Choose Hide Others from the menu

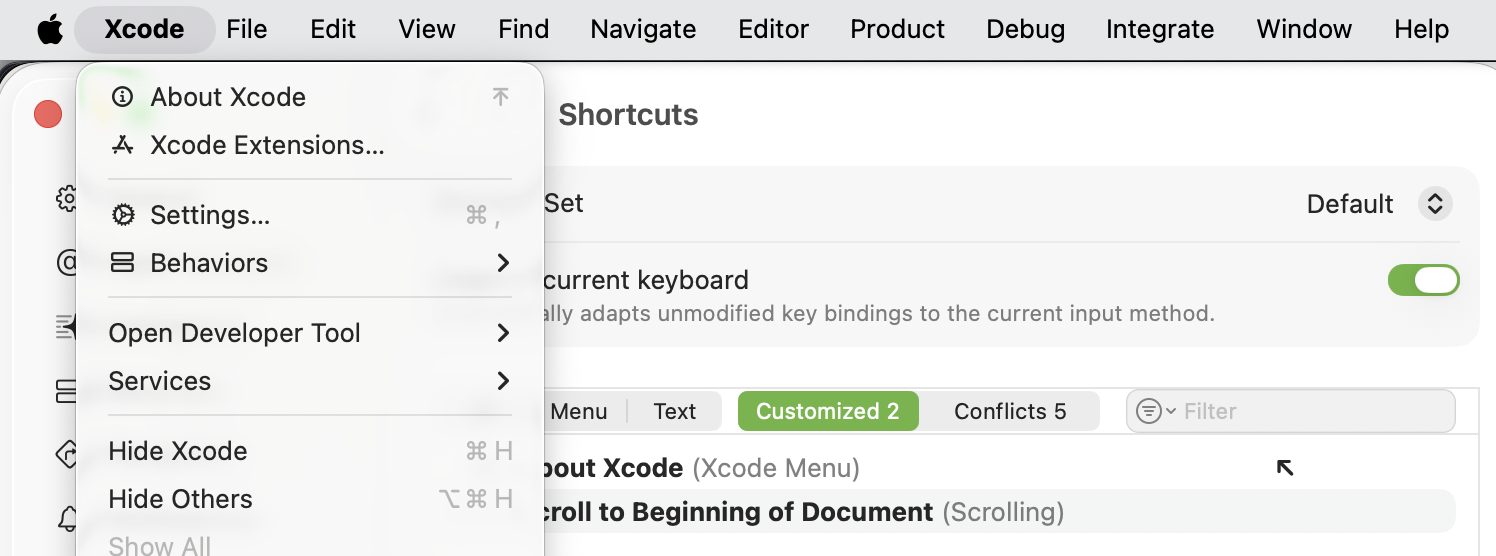(x=181, y=499)
